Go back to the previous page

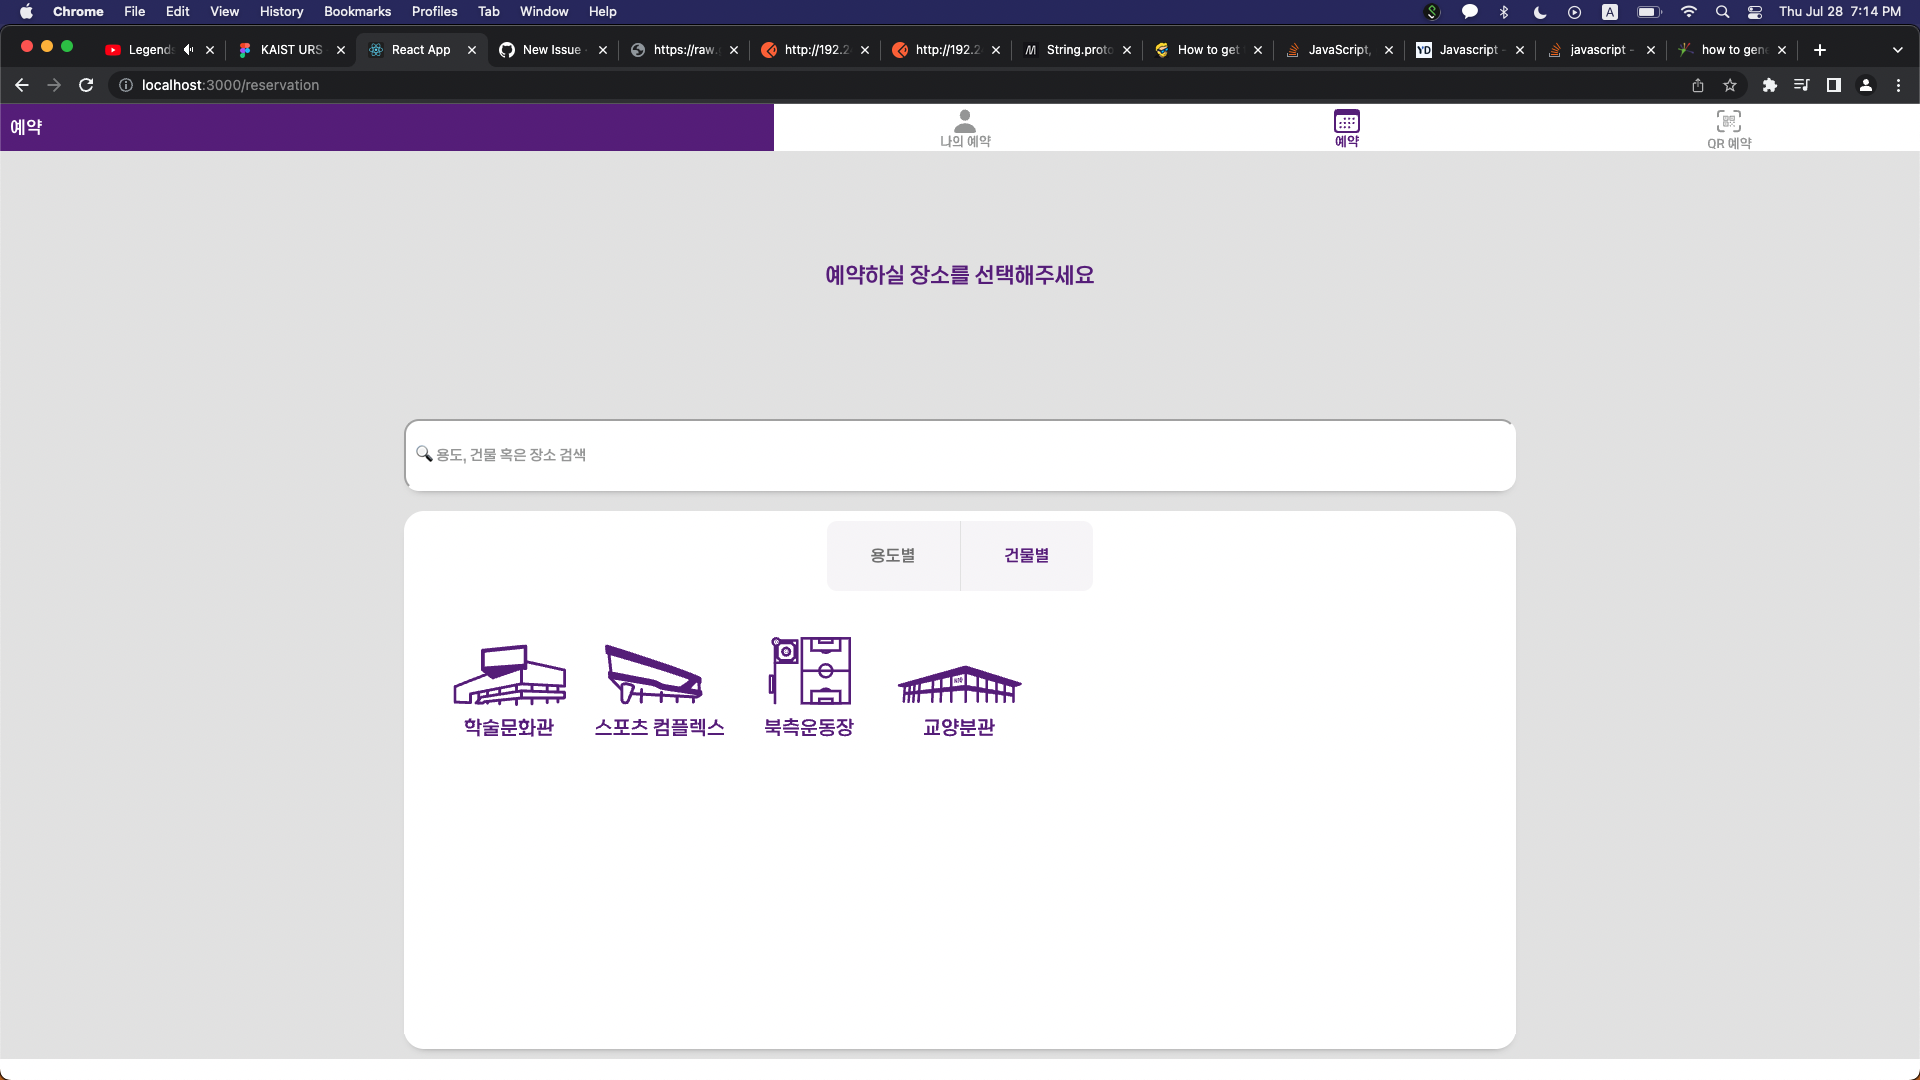[x=22, y=85]
